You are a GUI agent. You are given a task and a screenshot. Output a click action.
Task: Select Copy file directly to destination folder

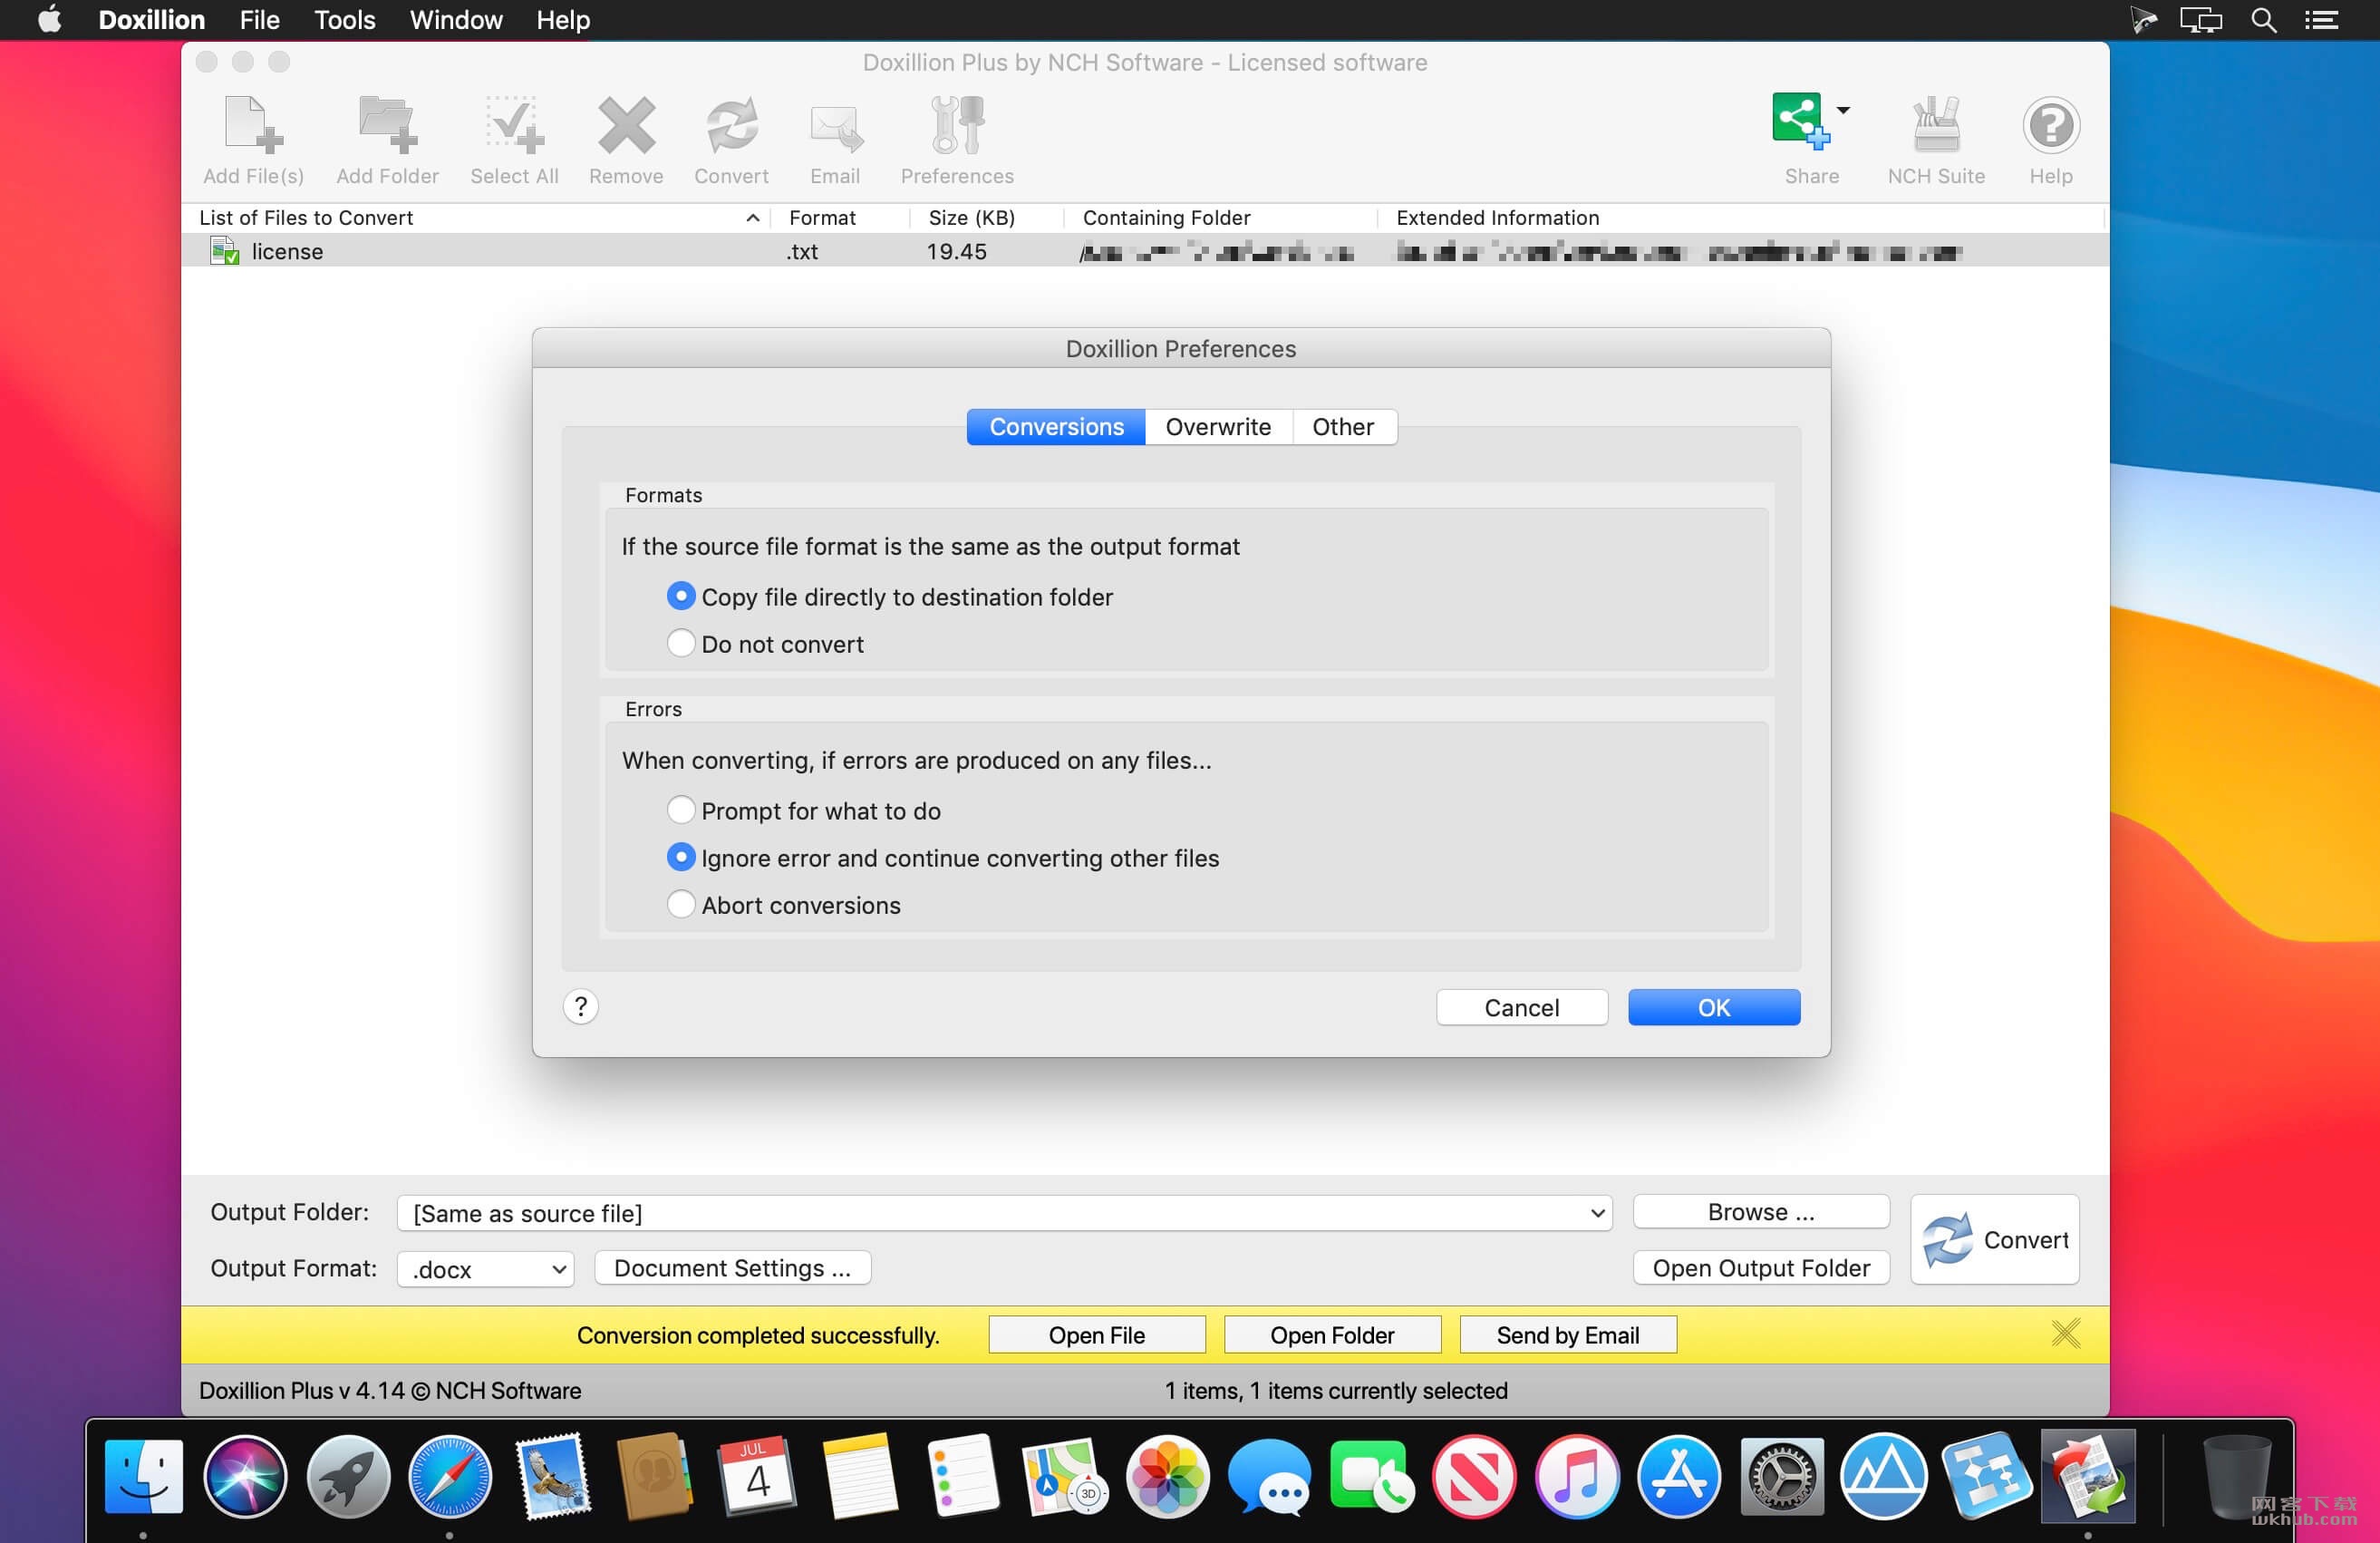tap(681, 596)
